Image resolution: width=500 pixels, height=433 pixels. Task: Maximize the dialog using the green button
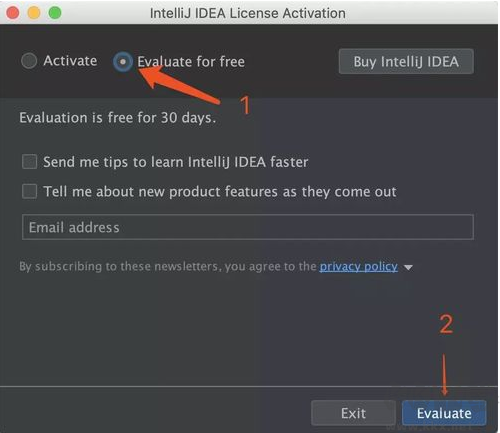click(55, 13)
